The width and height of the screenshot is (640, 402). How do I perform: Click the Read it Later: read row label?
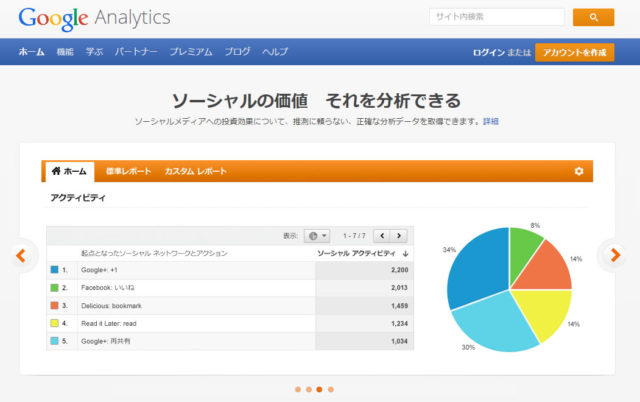click(x=109, y=323)
